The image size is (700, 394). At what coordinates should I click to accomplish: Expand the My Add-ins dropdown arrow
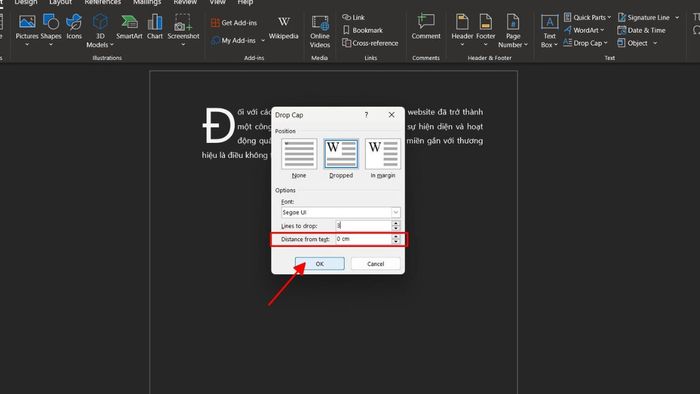tap(263, 41)
